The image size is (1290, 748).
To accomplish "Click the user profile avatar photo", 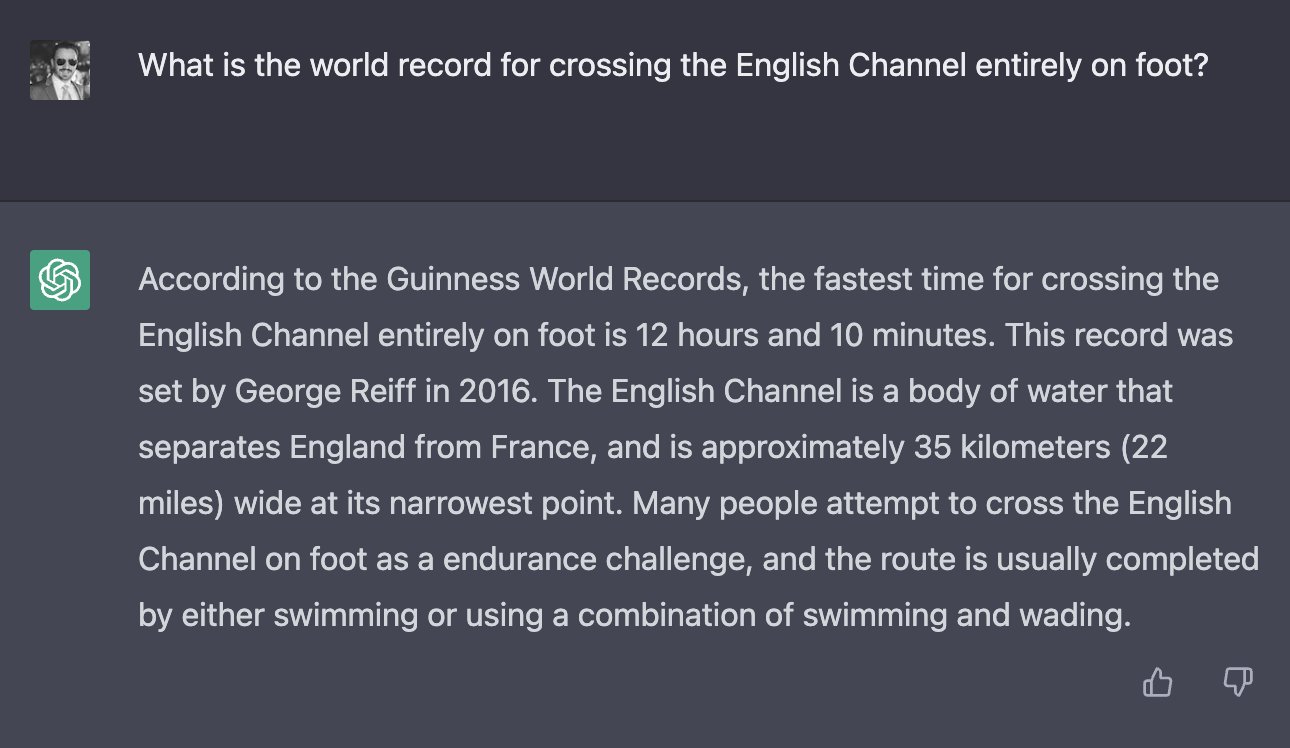I will point(60,70).
